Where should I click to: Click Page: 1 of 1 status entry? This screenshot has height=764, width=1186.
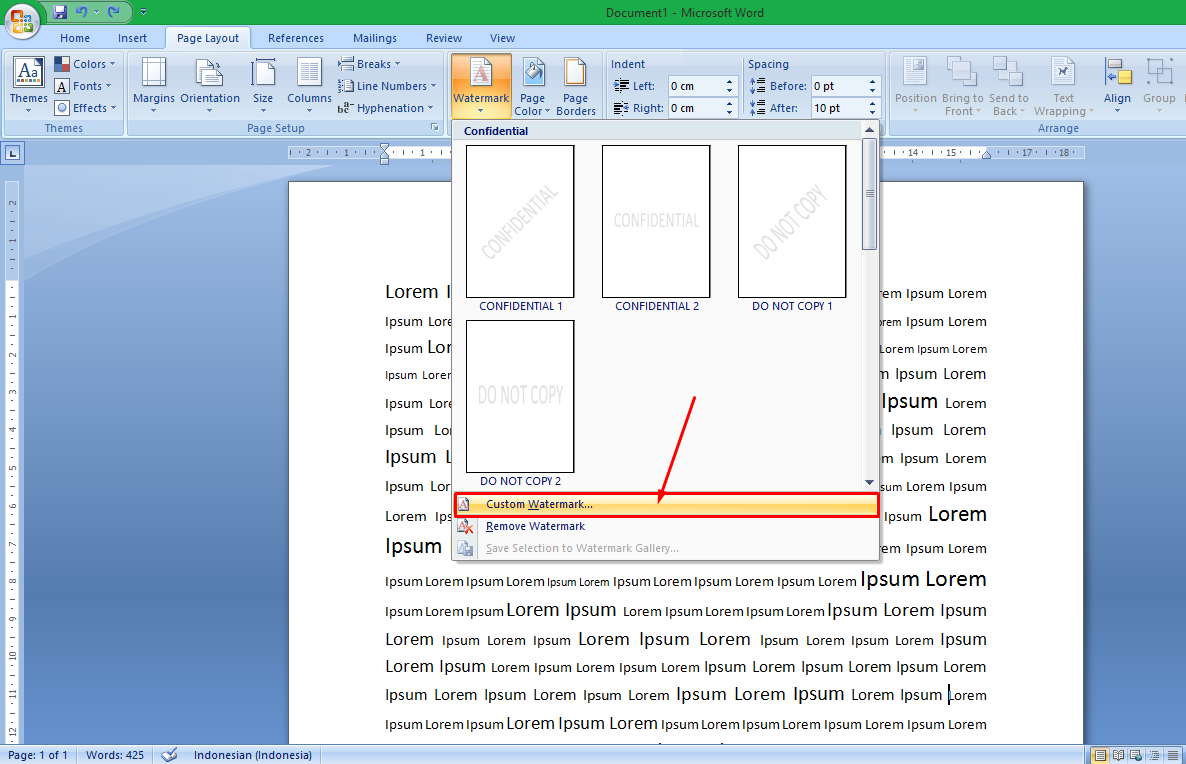(x=38, y=755)
